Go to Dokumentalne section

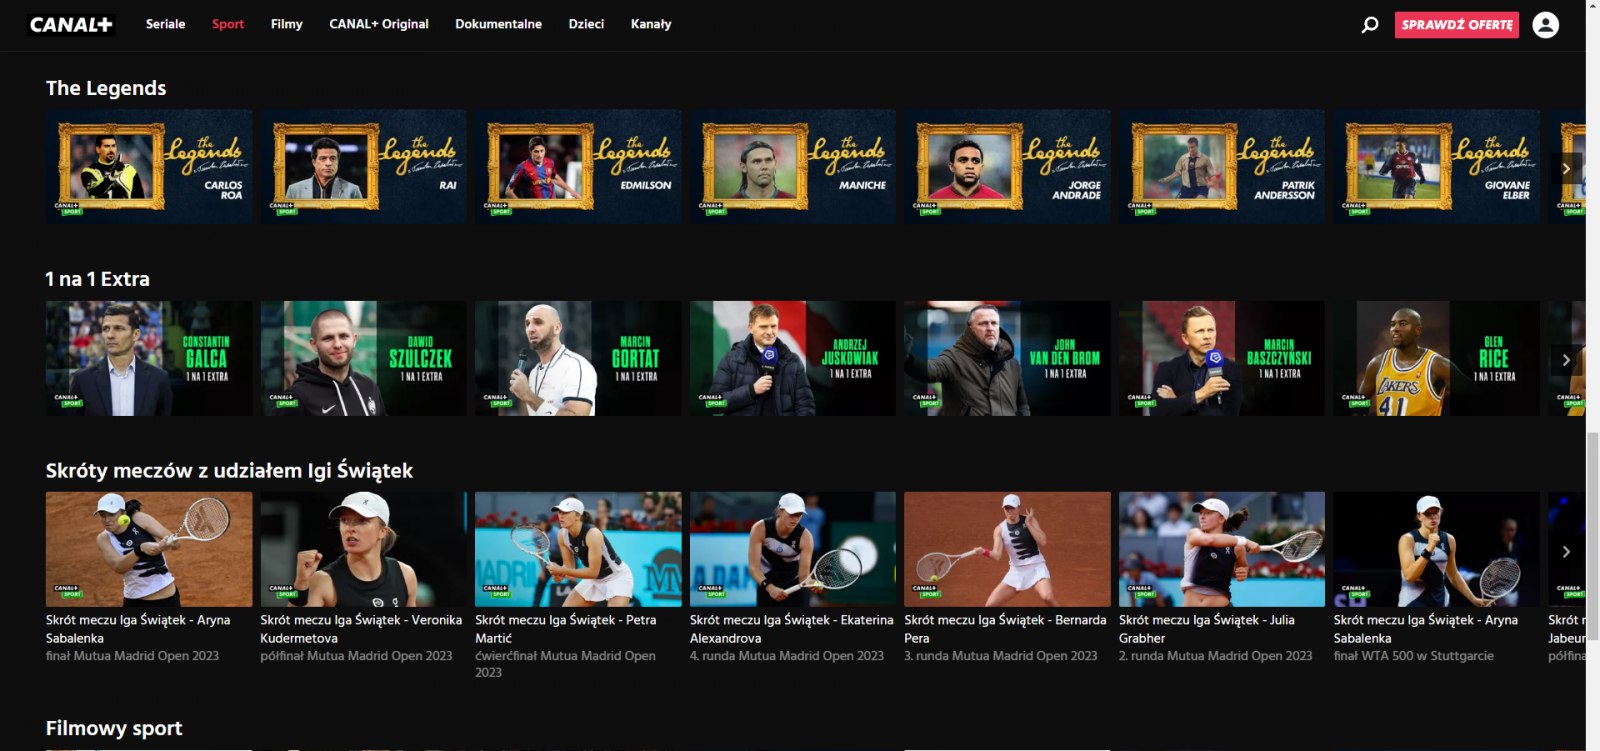tap(498, 24)
